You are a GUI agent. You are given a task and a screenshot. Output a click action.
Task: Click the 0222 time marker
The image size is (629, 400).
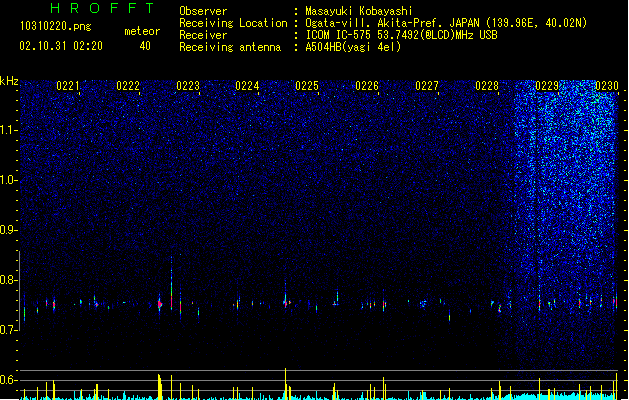tap(128, 86)
